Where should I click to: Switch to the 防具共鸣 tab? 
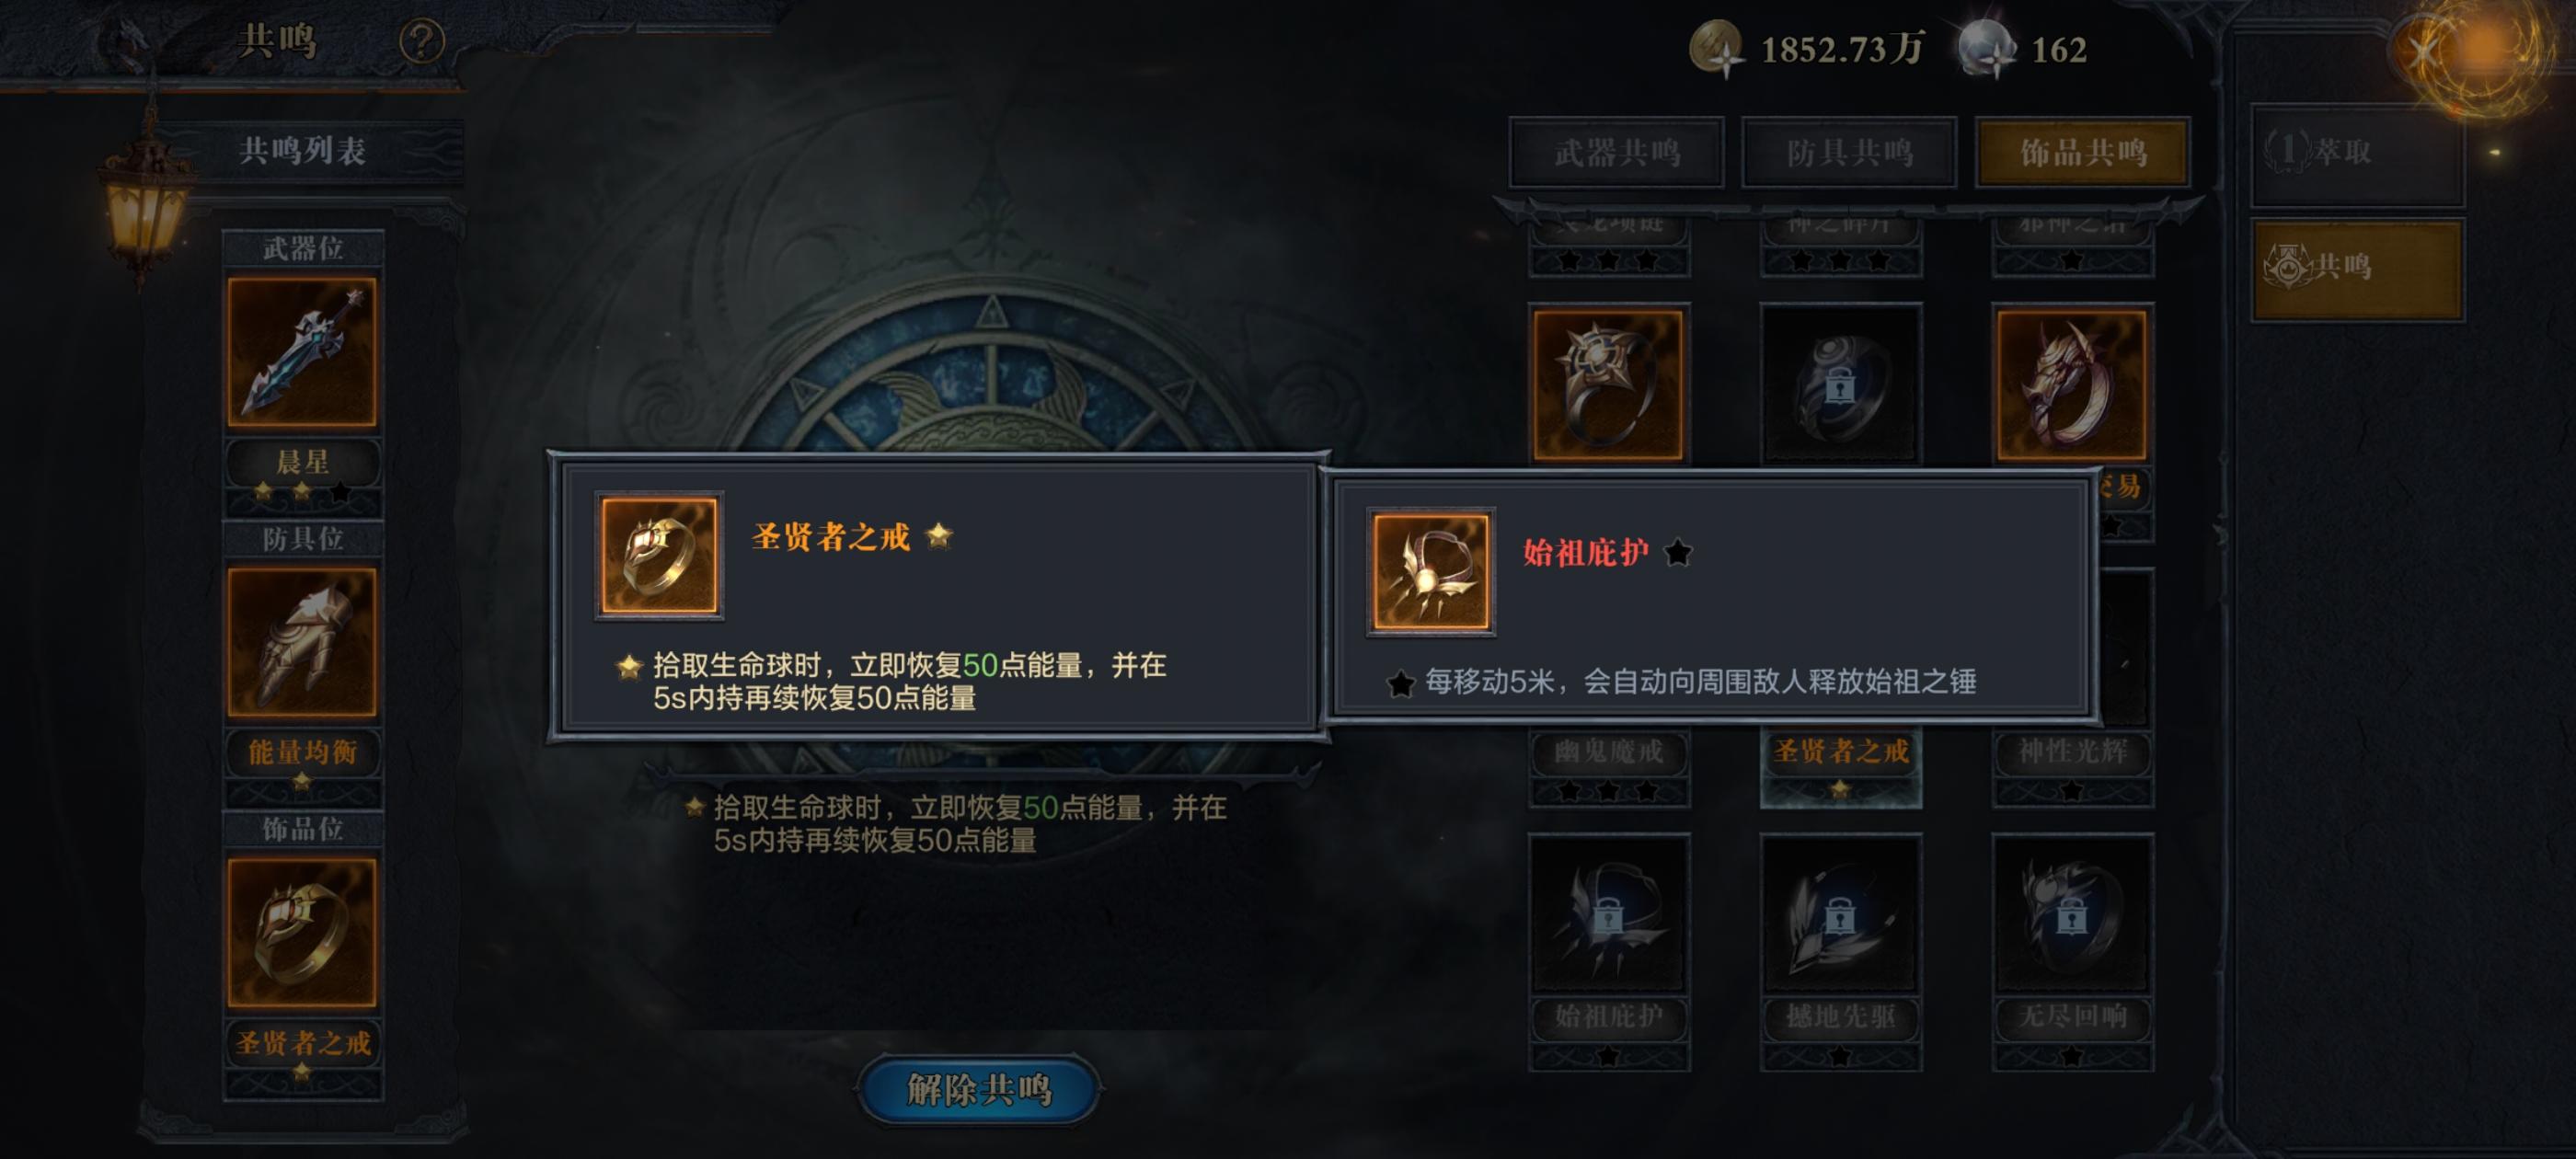coord(1849,152)
